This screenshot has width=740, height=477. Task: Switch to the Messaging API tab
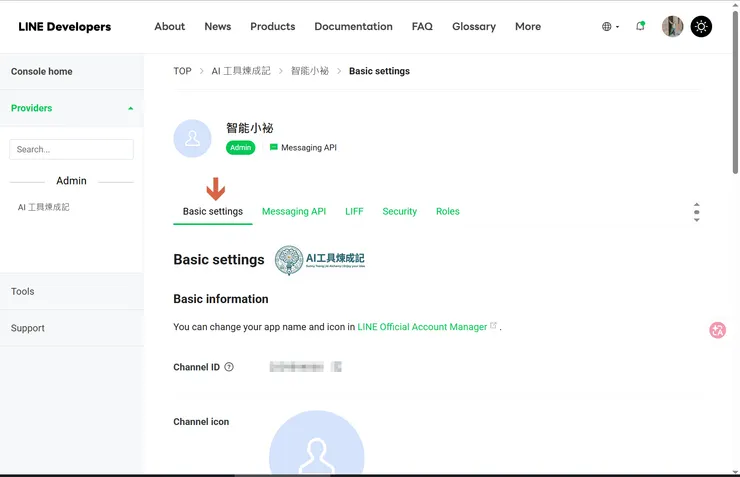tap(294, 211)
